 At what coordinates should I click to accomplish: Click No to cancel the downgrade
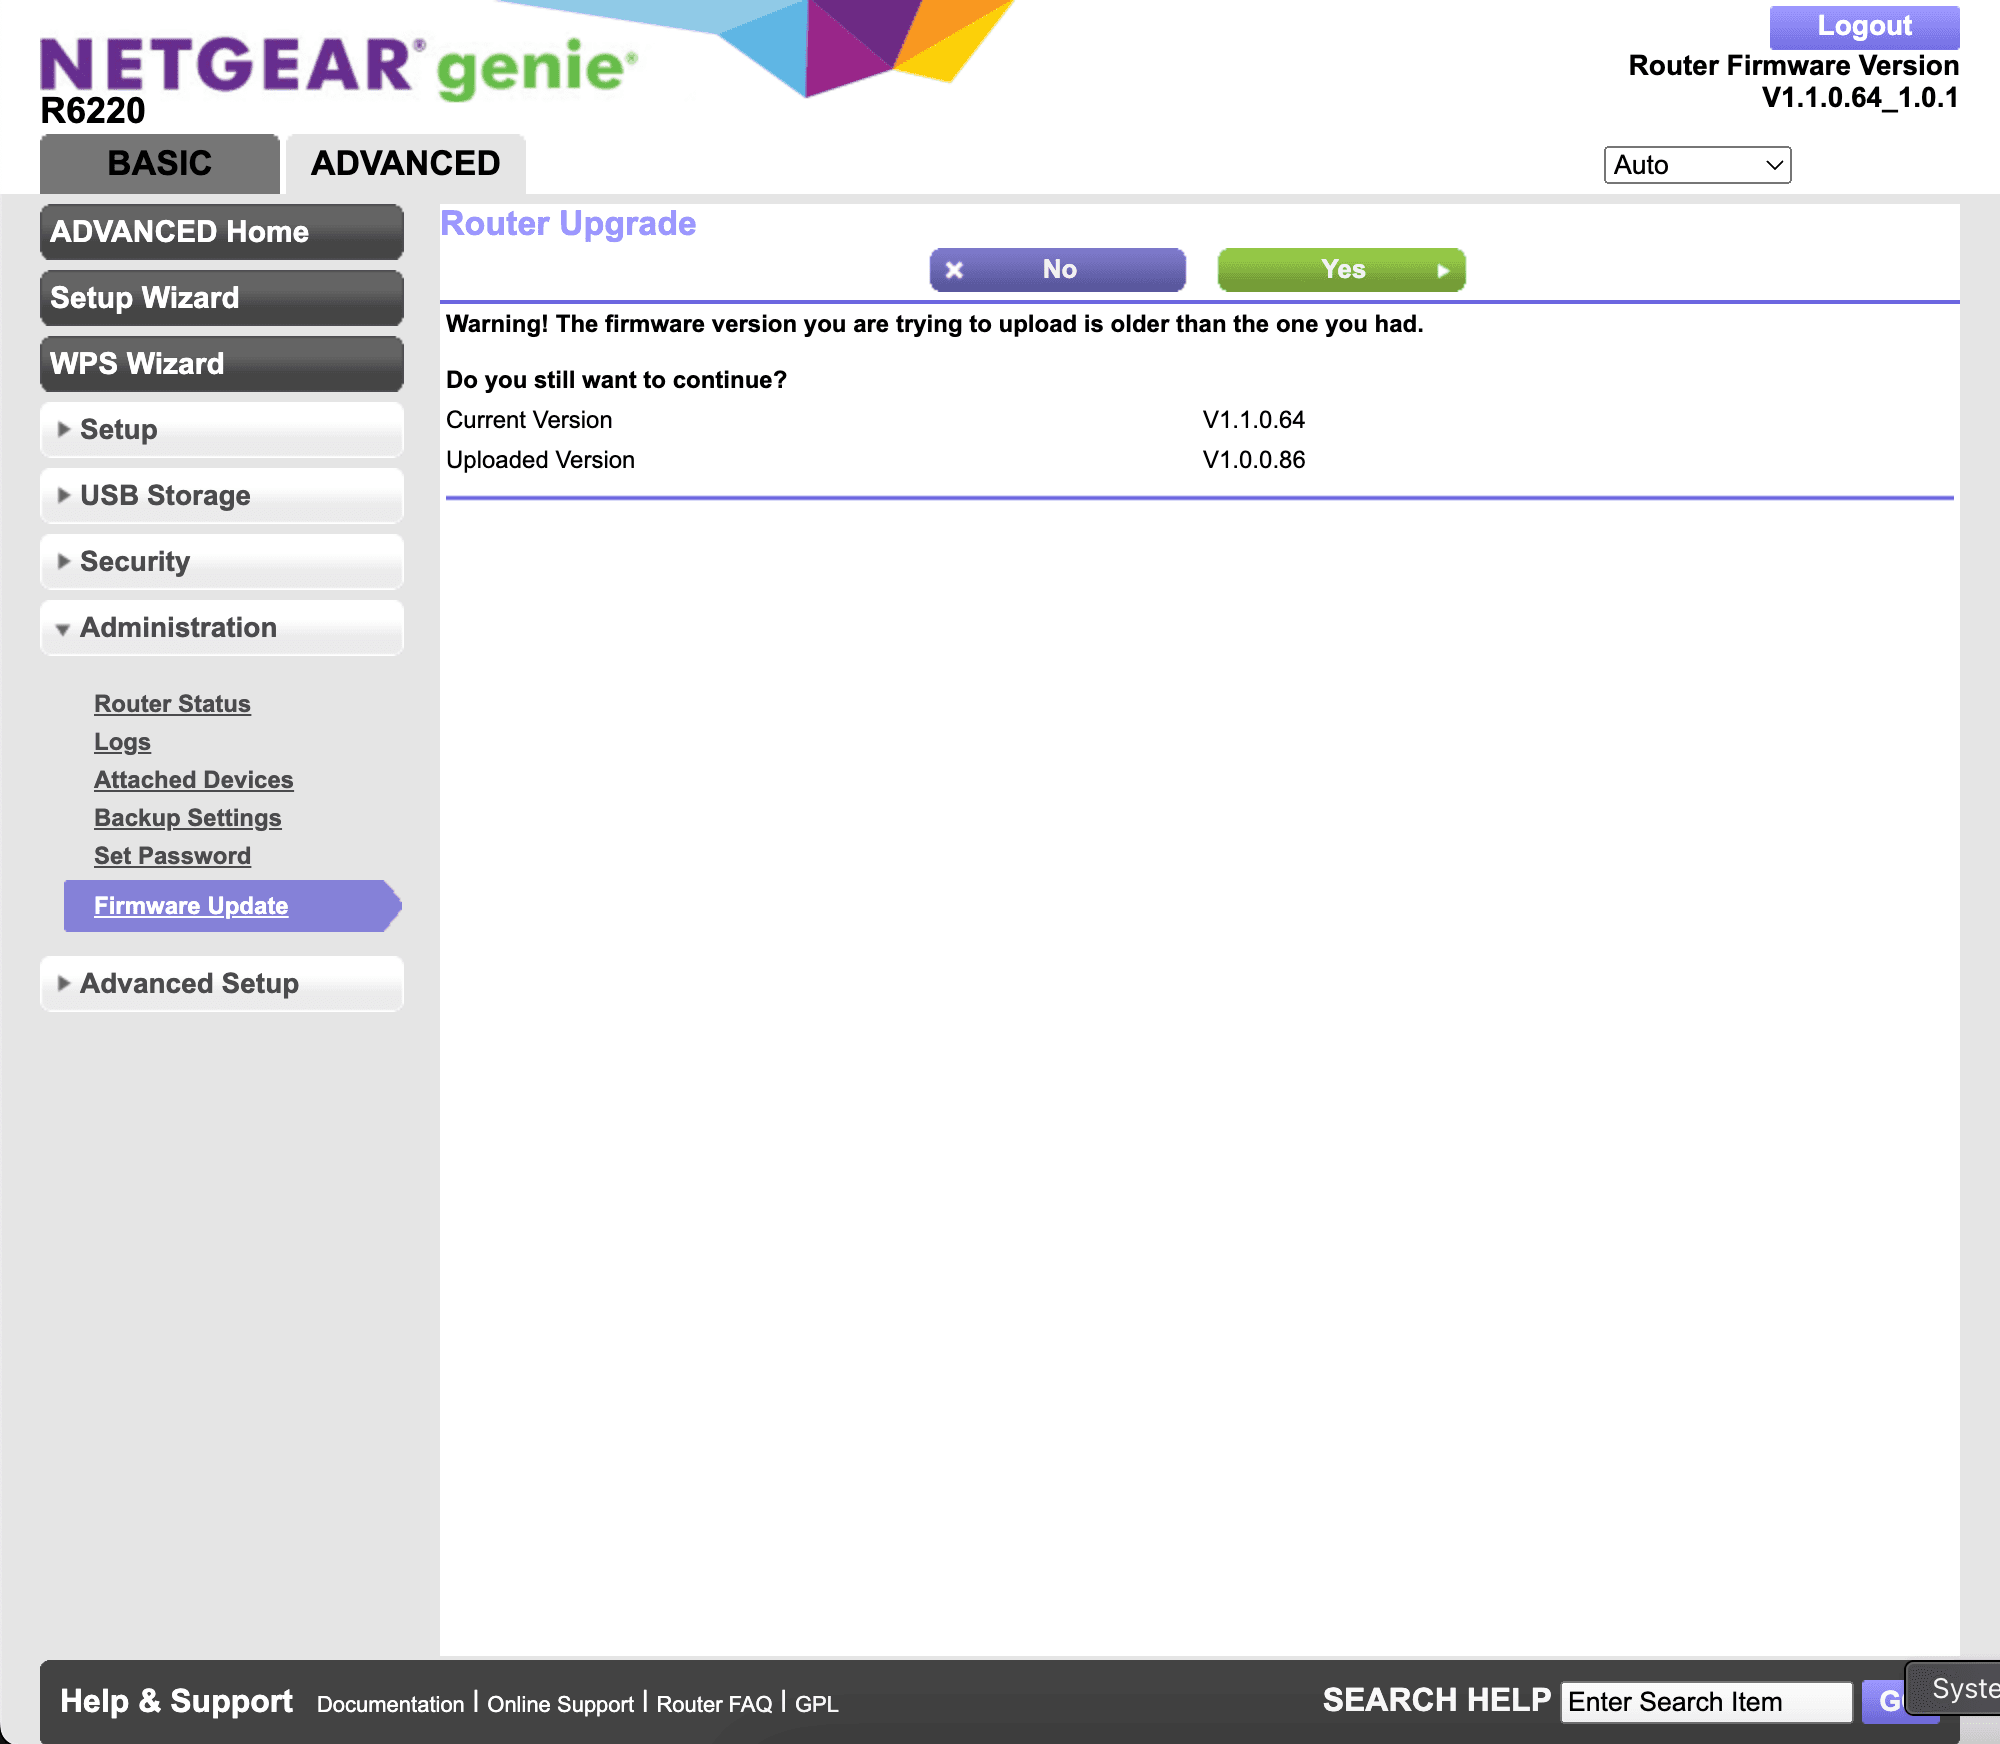[1058, 270]
